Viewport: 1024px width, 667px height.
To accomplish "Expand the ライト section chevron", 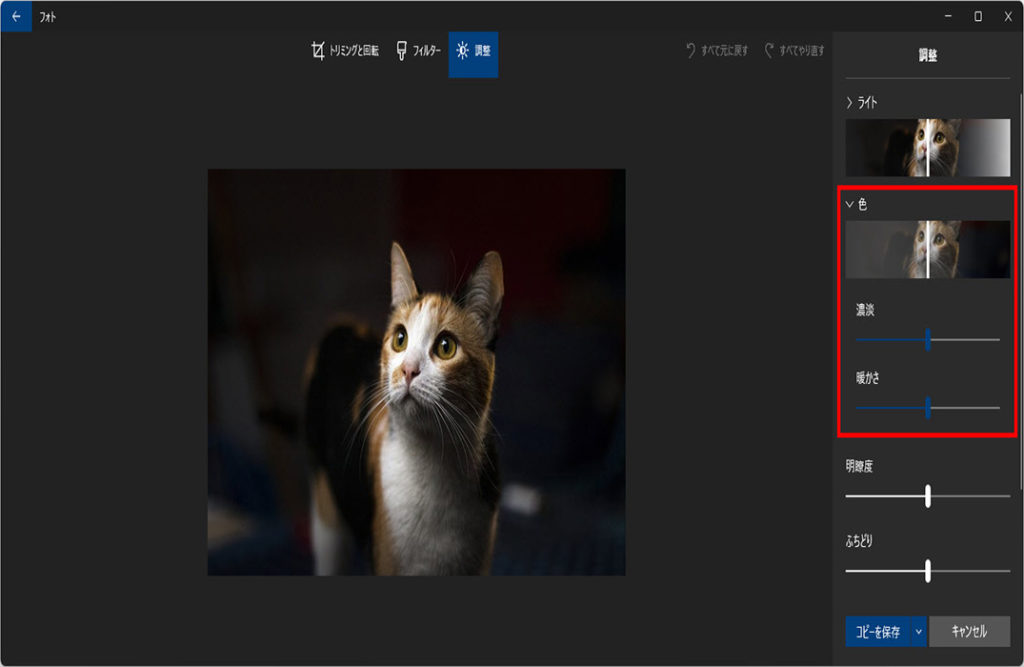I will [x=850, y=103].
